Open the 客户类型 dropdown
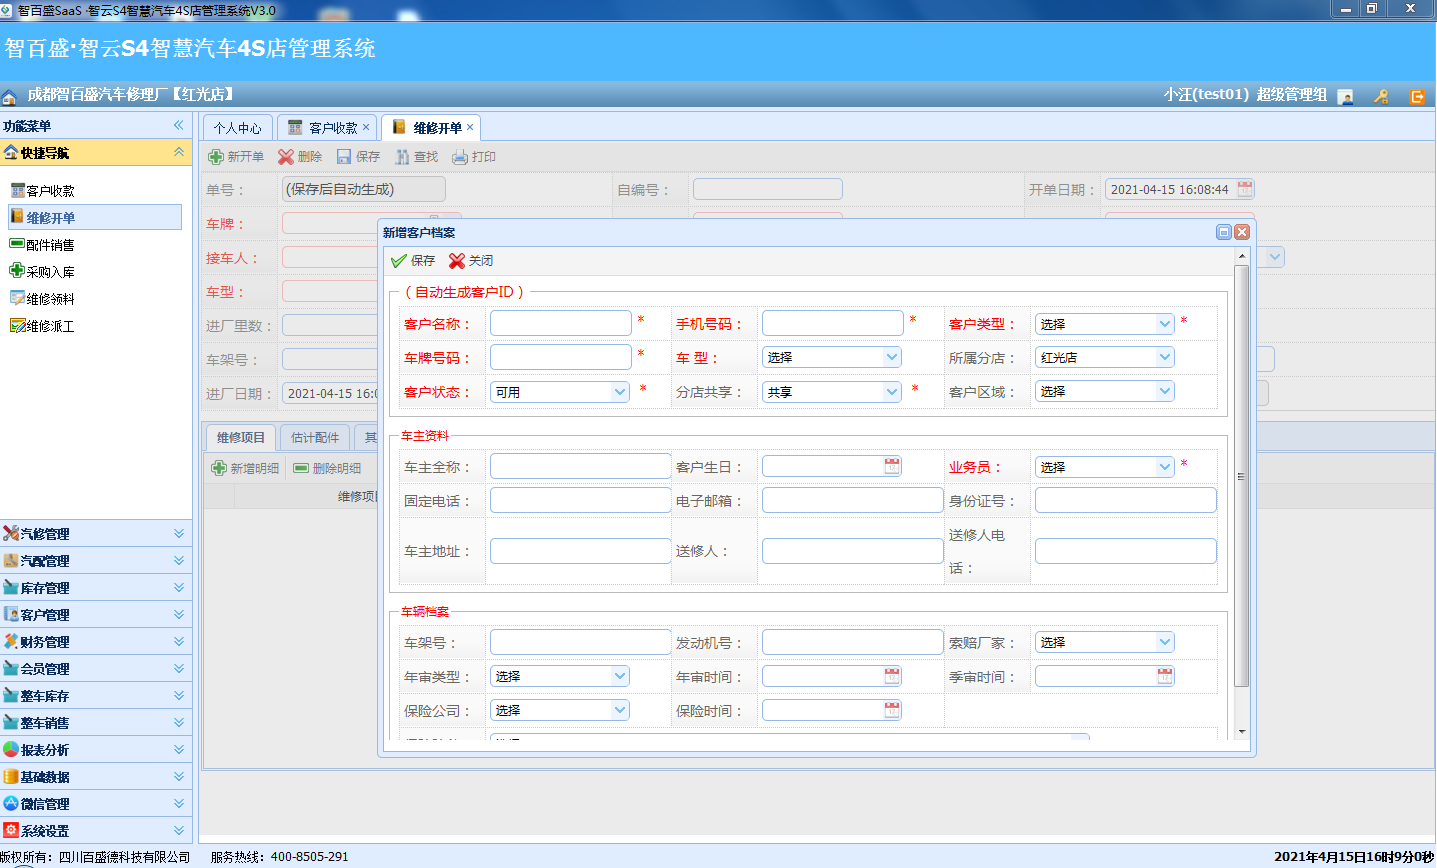1437x868 pixels. tap(1165, 324)
